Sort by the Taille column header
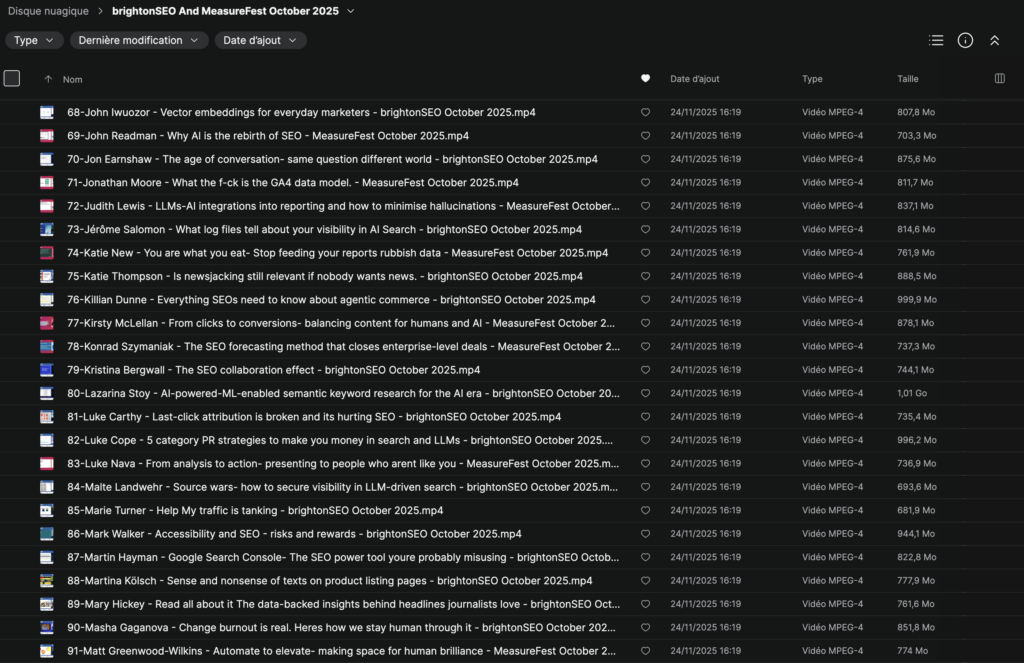 click(x=907, y=79)
